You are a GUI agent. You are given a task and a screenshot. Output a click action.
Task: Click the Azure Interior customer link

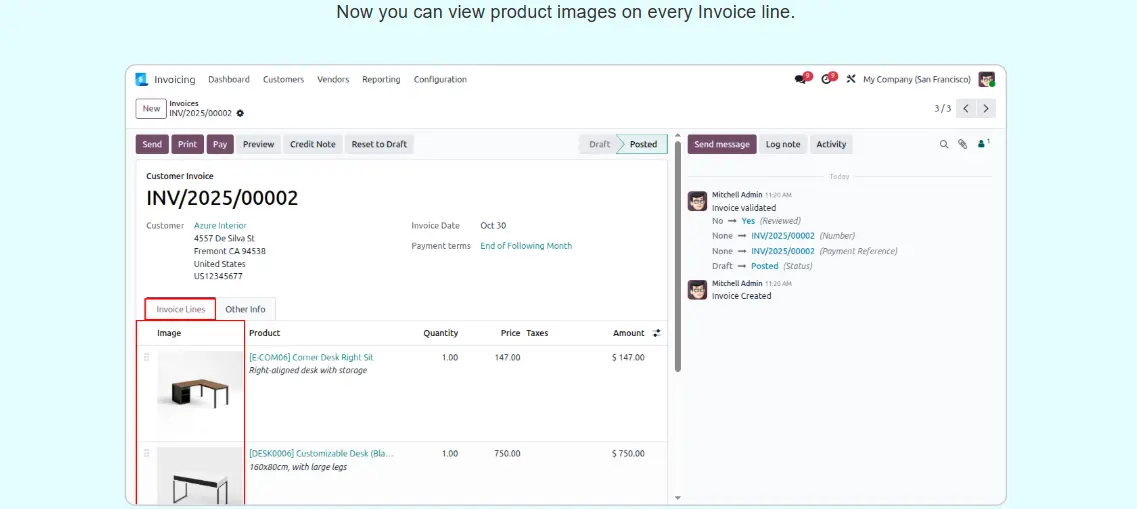tap(220, 226)
